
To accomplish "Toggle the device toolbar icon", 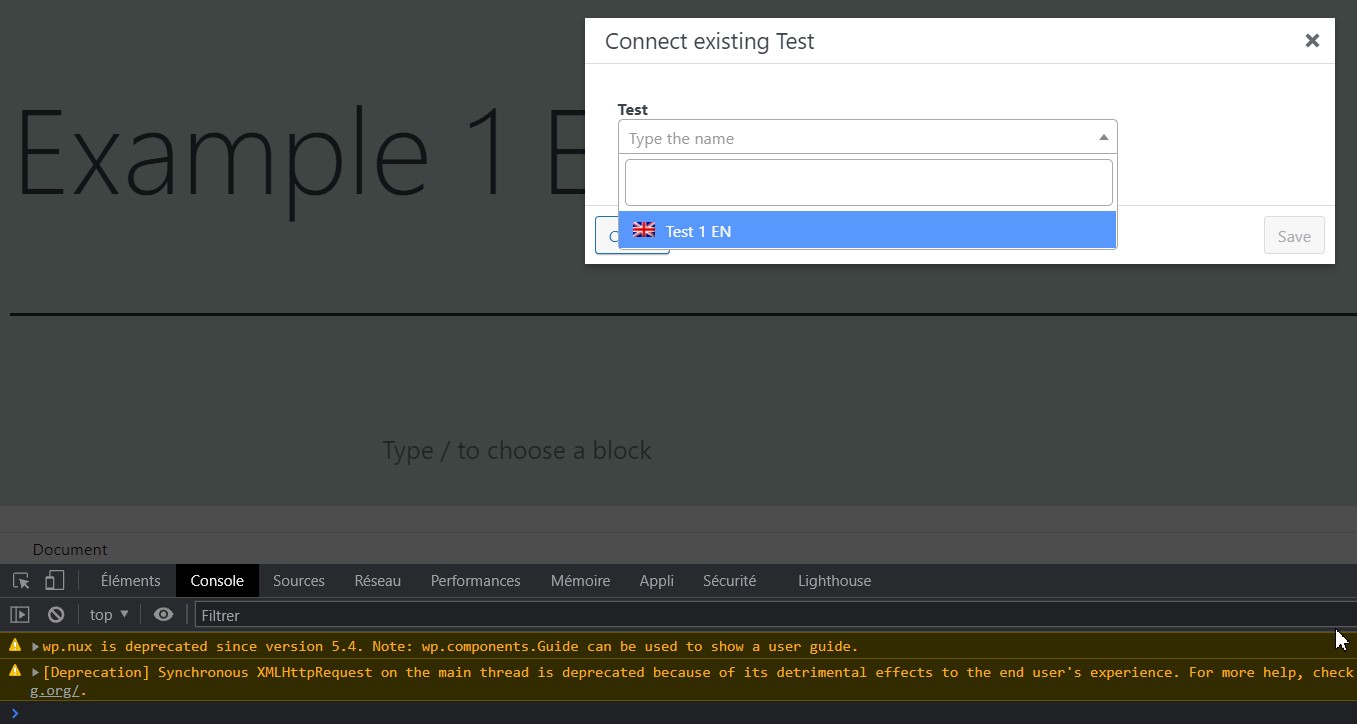I will tap(55, 581).
